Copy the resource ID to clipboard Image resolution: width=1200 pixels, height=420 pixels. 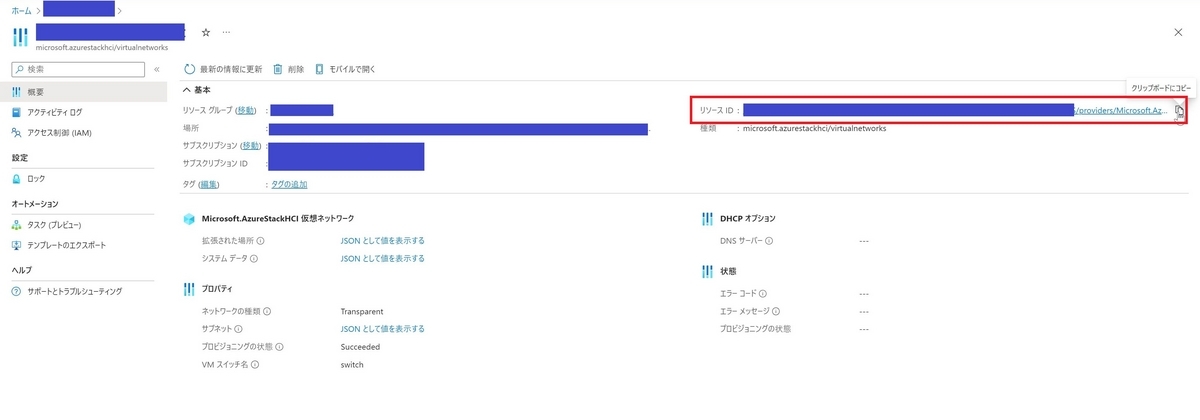1180,110
